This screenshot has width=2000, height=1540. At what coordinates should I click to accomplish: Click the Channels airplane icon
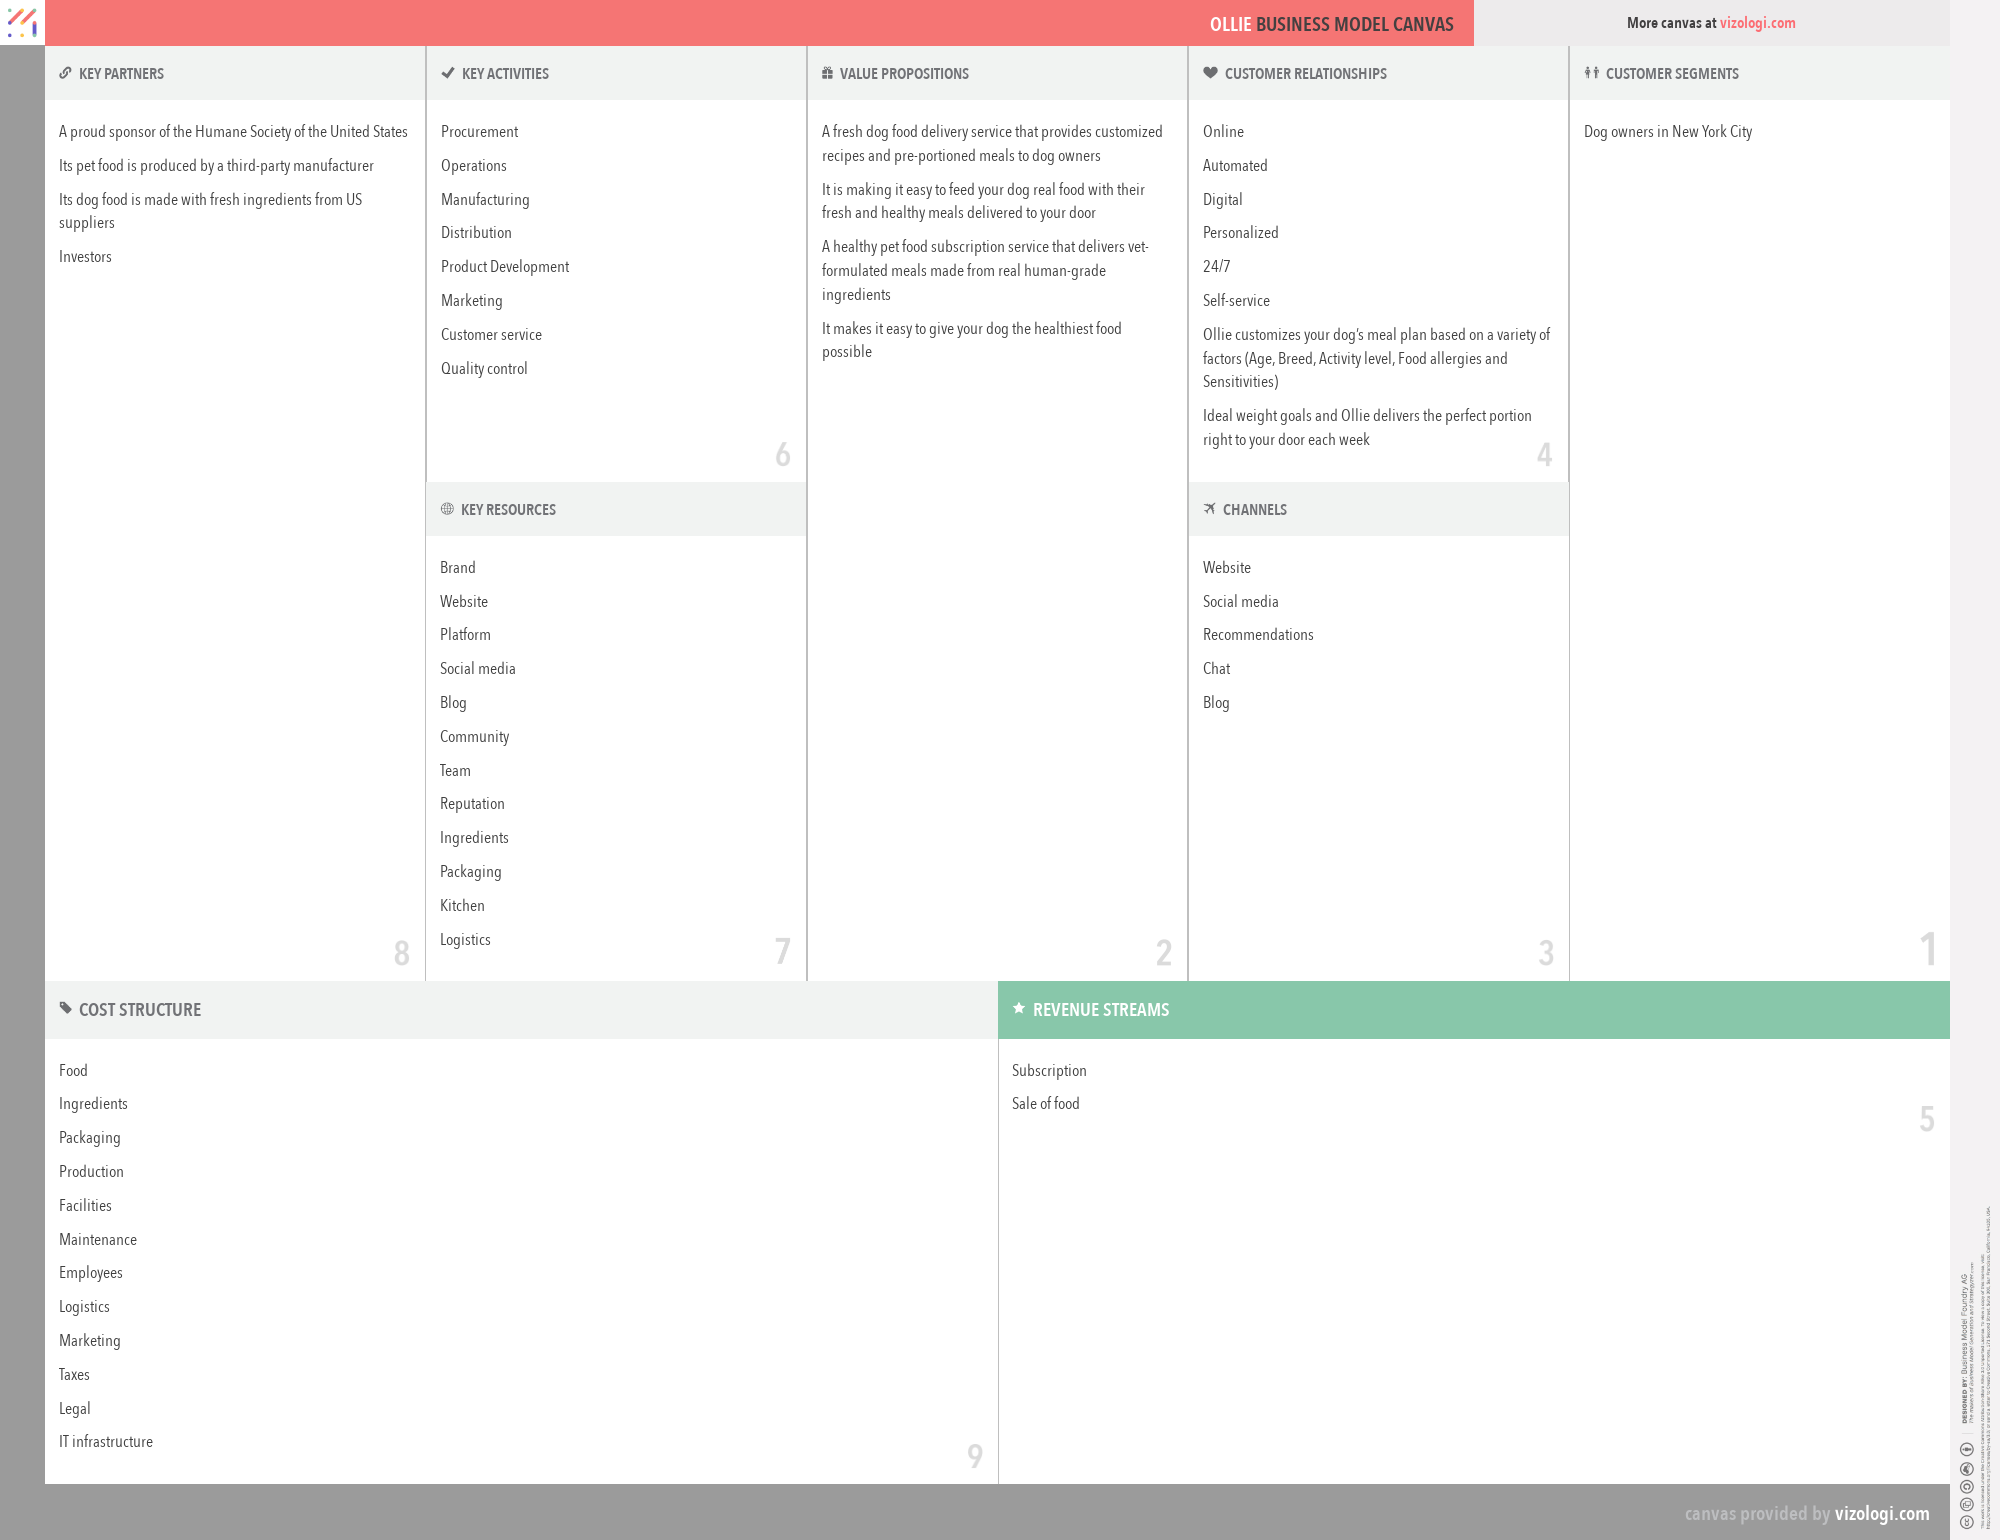(1209, 509)
